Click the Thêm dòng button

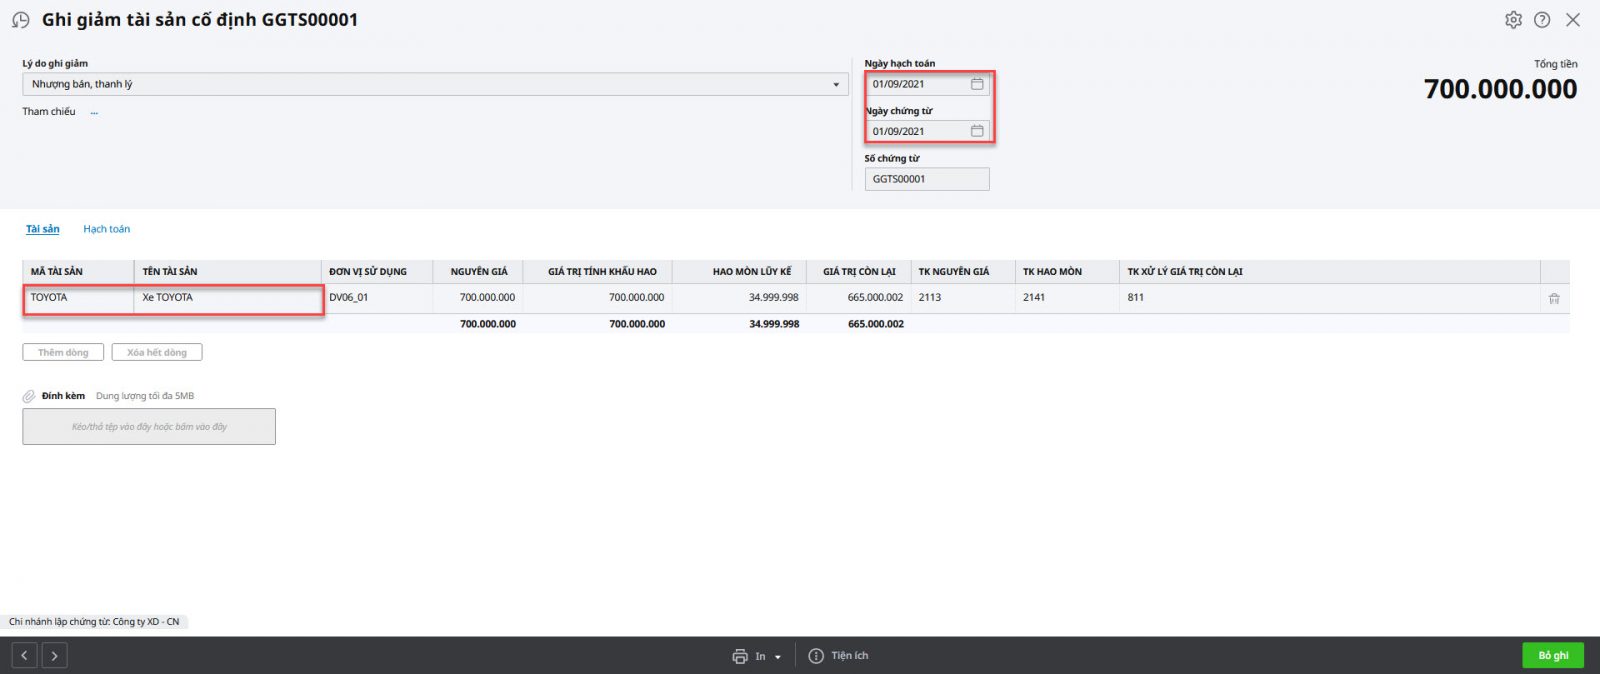coord(63,352)
